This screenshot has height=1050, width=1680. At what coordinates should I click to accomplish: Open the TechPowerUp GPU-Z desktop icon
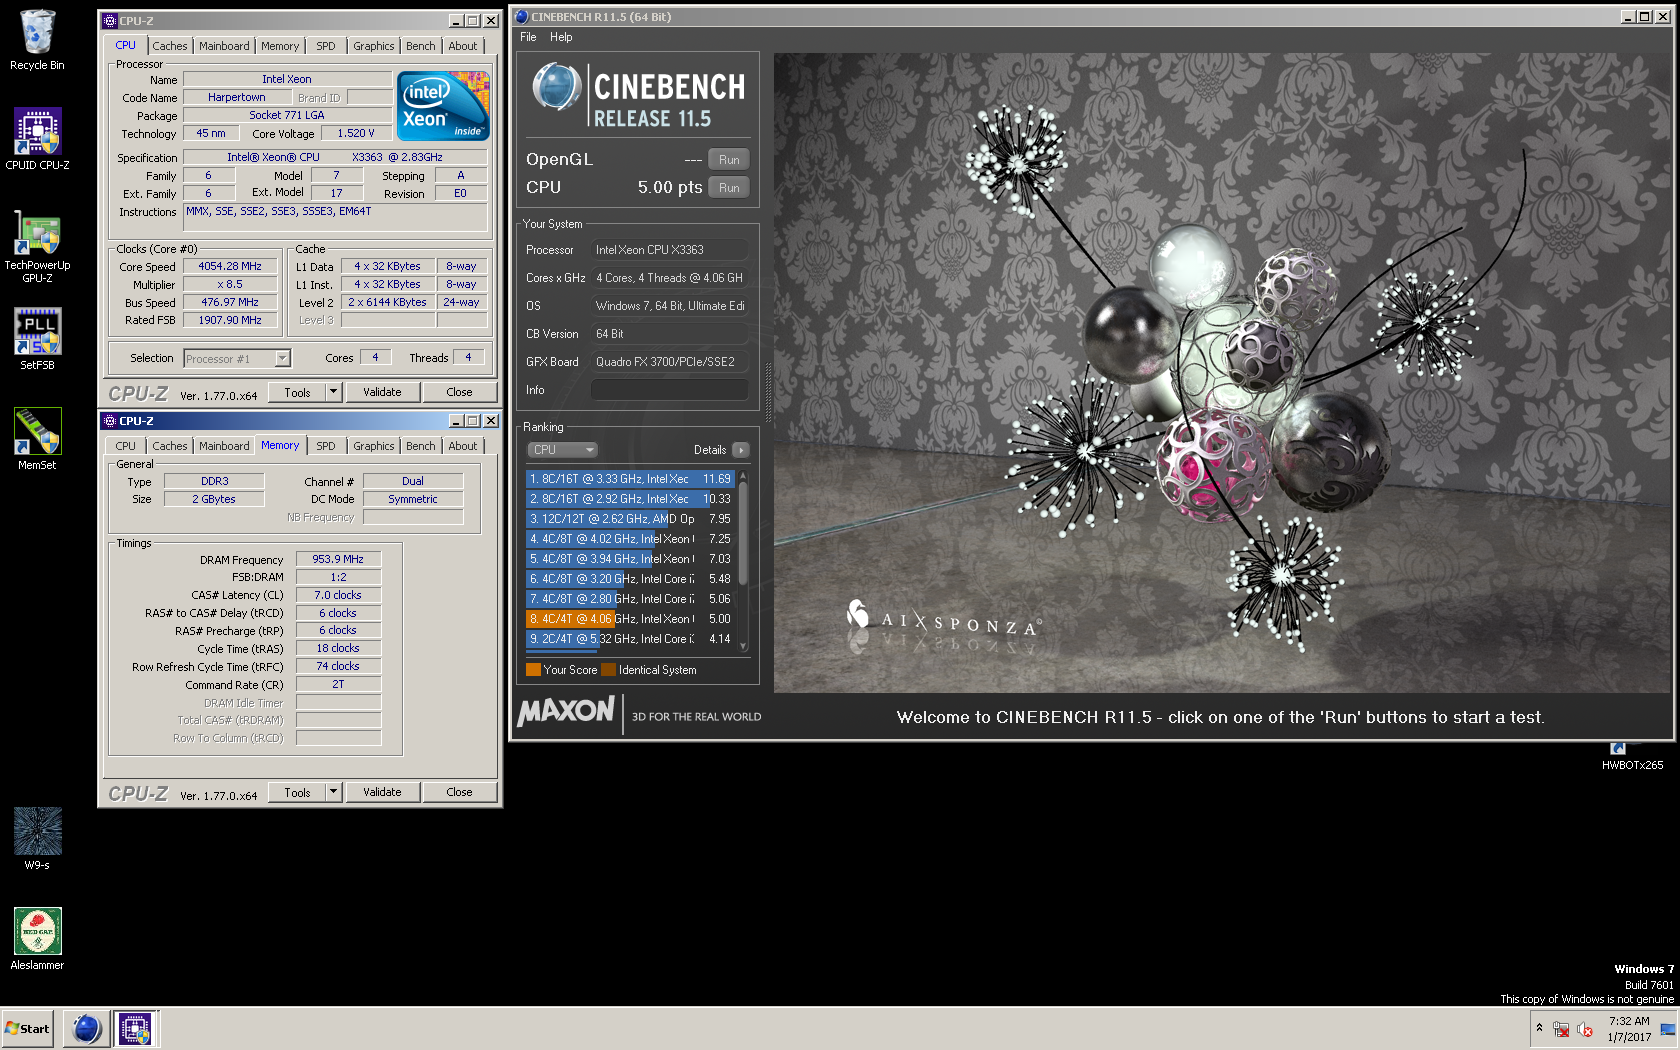click(x=37, y=246)
